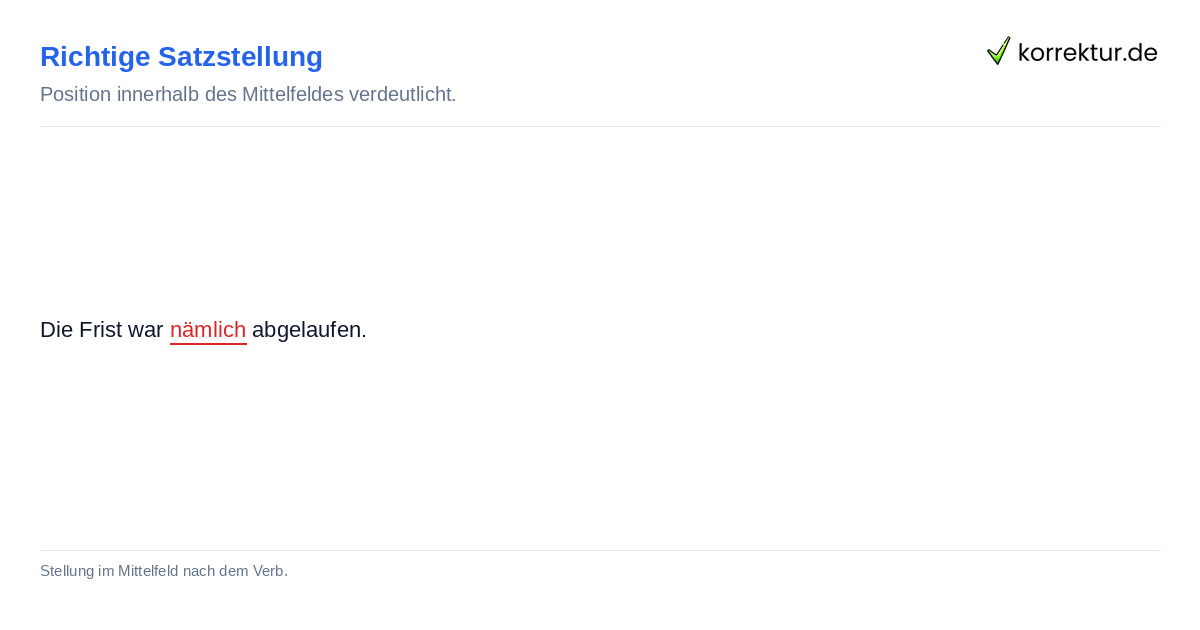1200x630 pixels.
Task: Click the word Richtige in the title
Action: point(95,57)
